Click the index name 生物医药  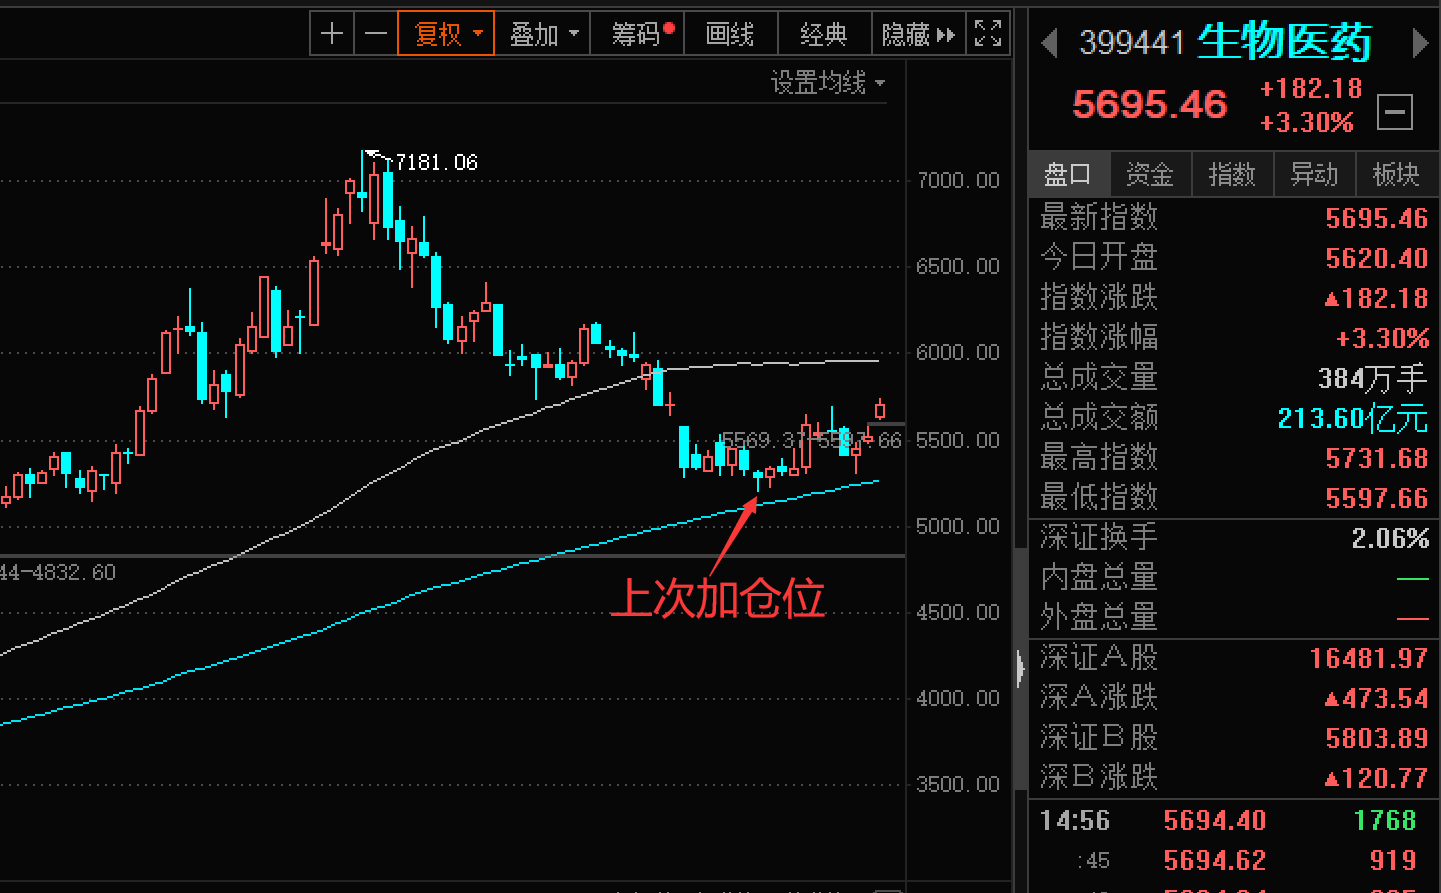tap(1285, 42)
